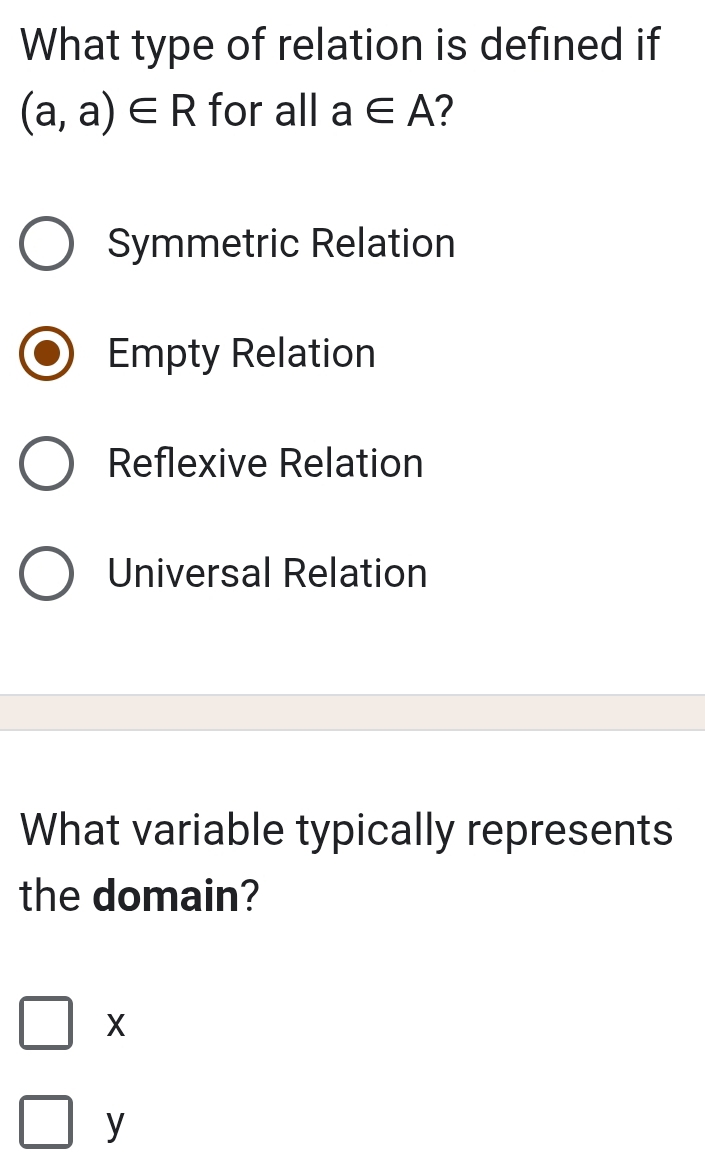This screenshot has height=1175, width=705.
Task: Click the word "the" before domain
Action: 50,895
